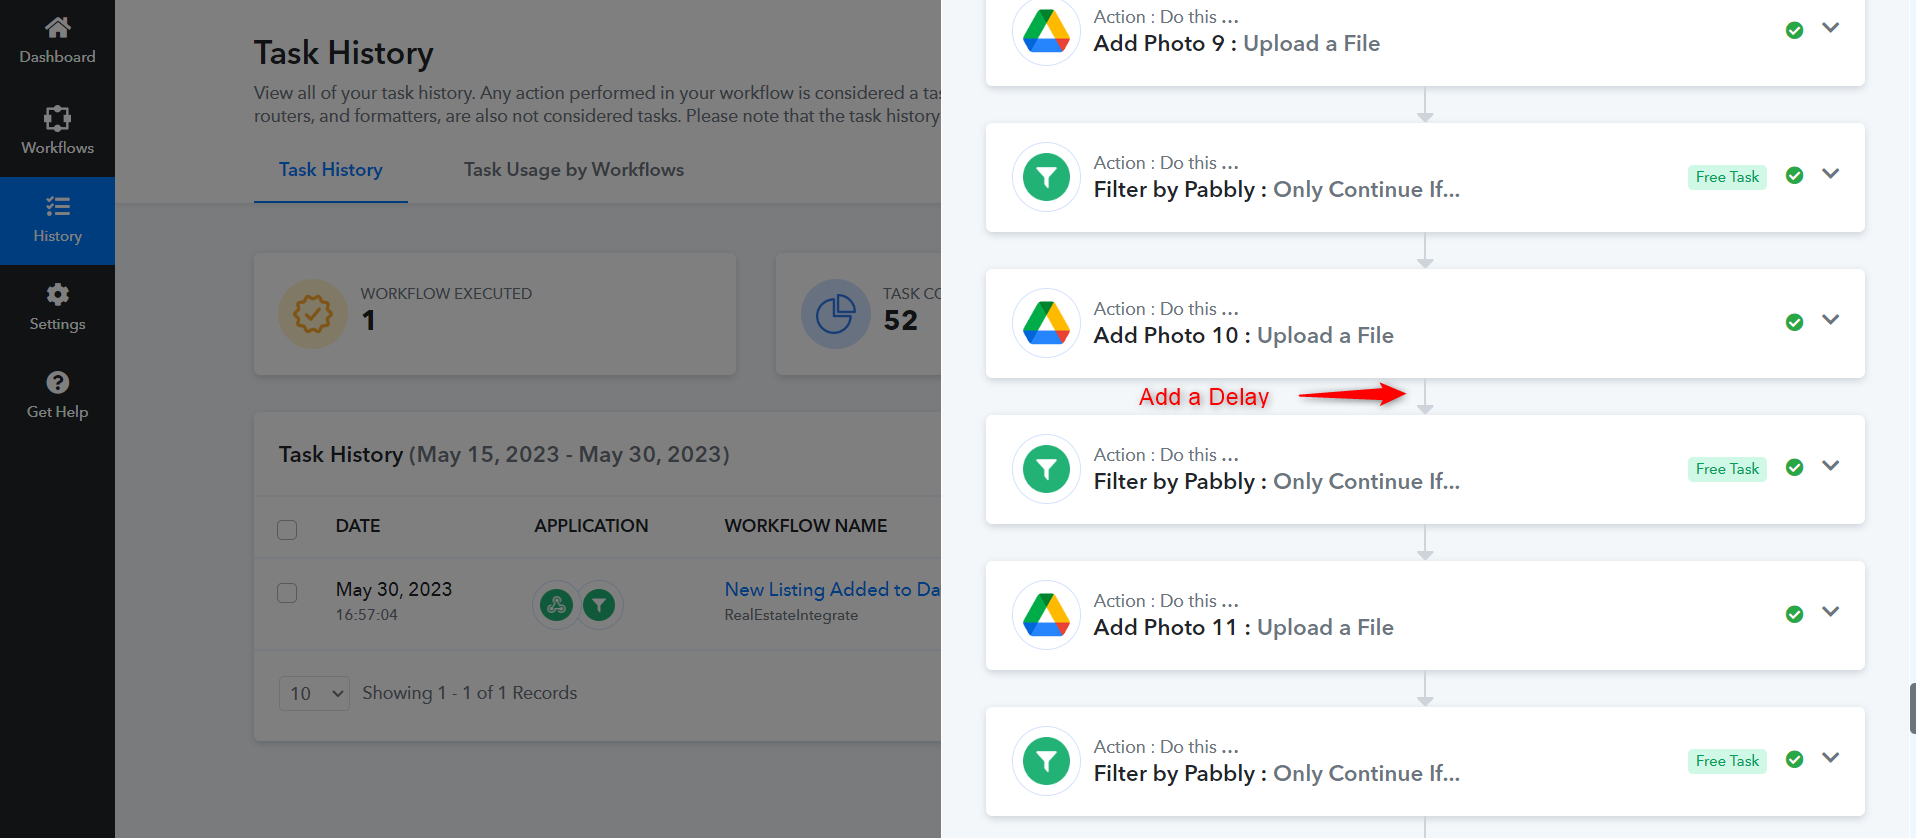Select the Task History tab
The image size is (1916, 838).
point(330,170)
